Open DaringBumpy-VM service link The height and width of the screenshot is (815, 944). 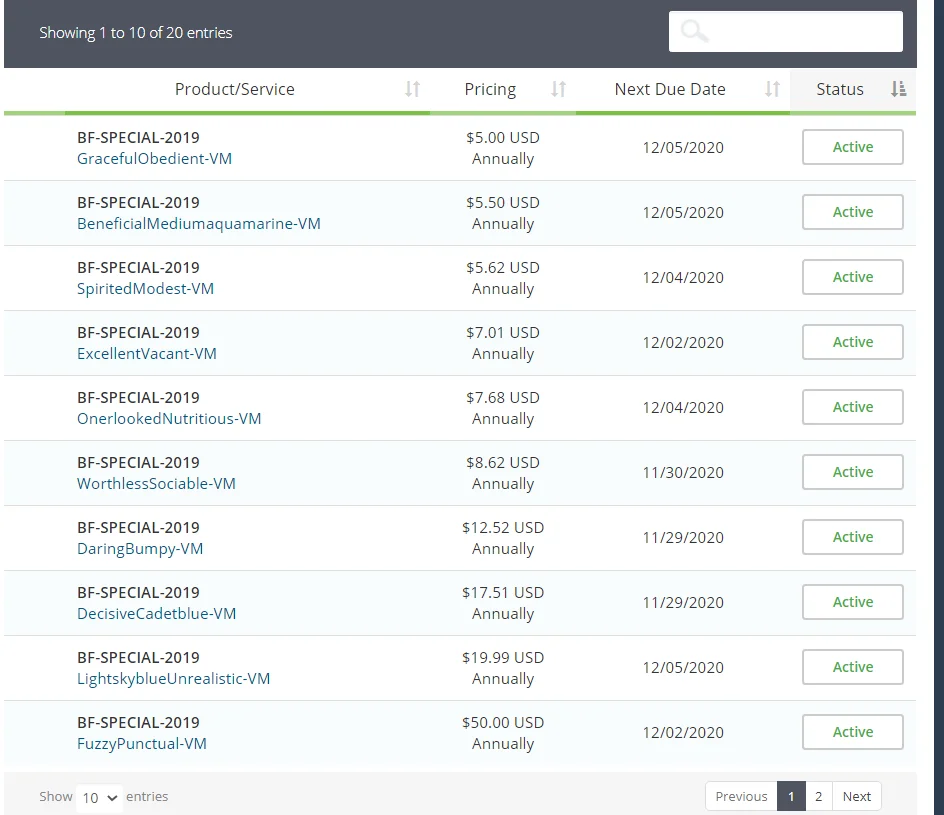140,549
